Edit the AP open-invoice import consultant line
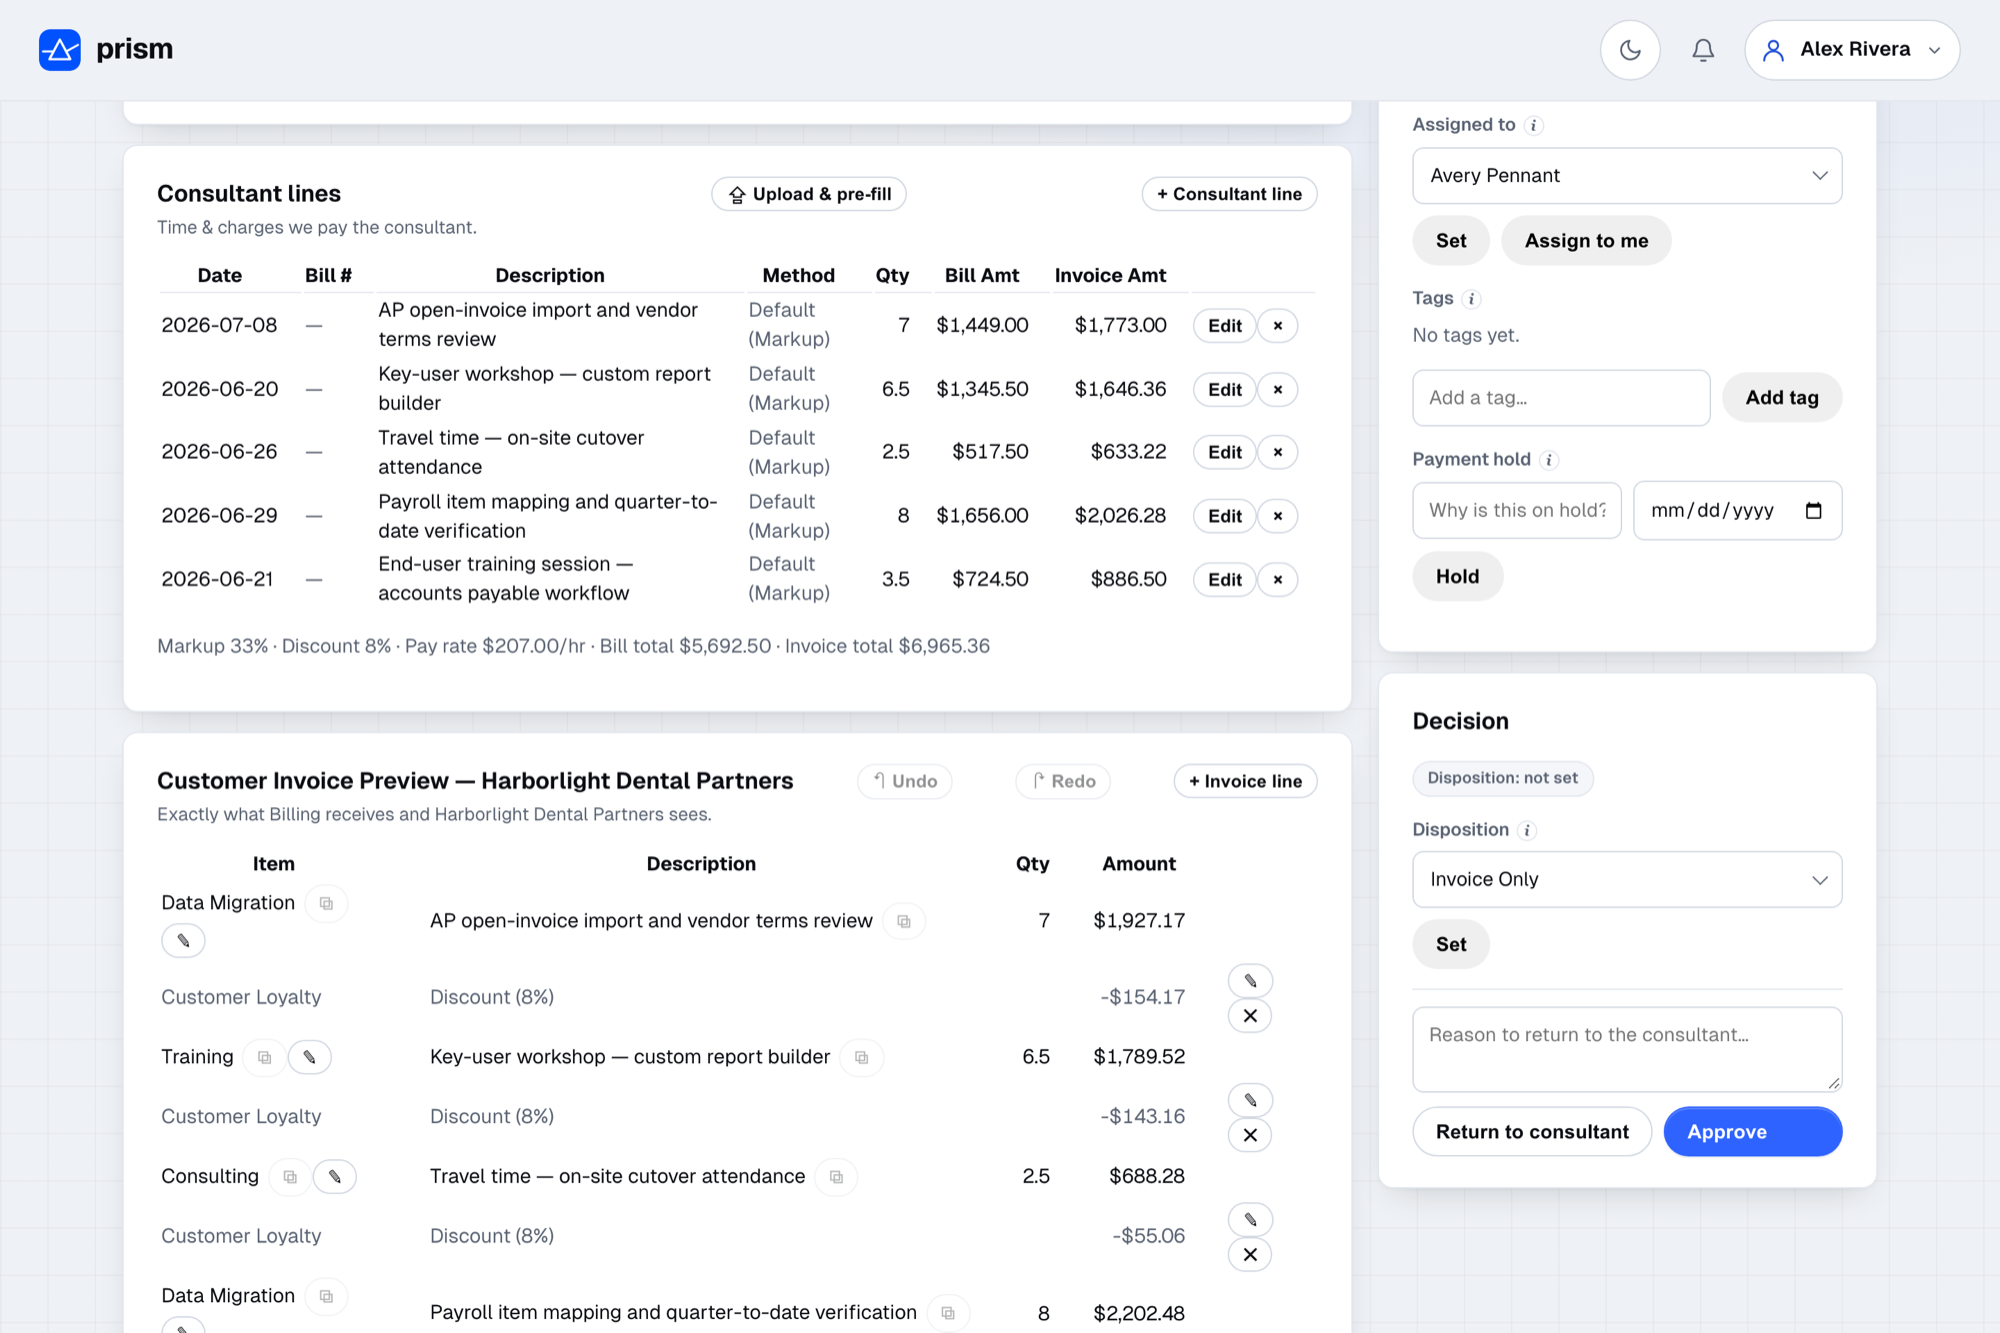Image resolution: width=2000 pixels, height=1333 pixels. [x=1224, y=326]
